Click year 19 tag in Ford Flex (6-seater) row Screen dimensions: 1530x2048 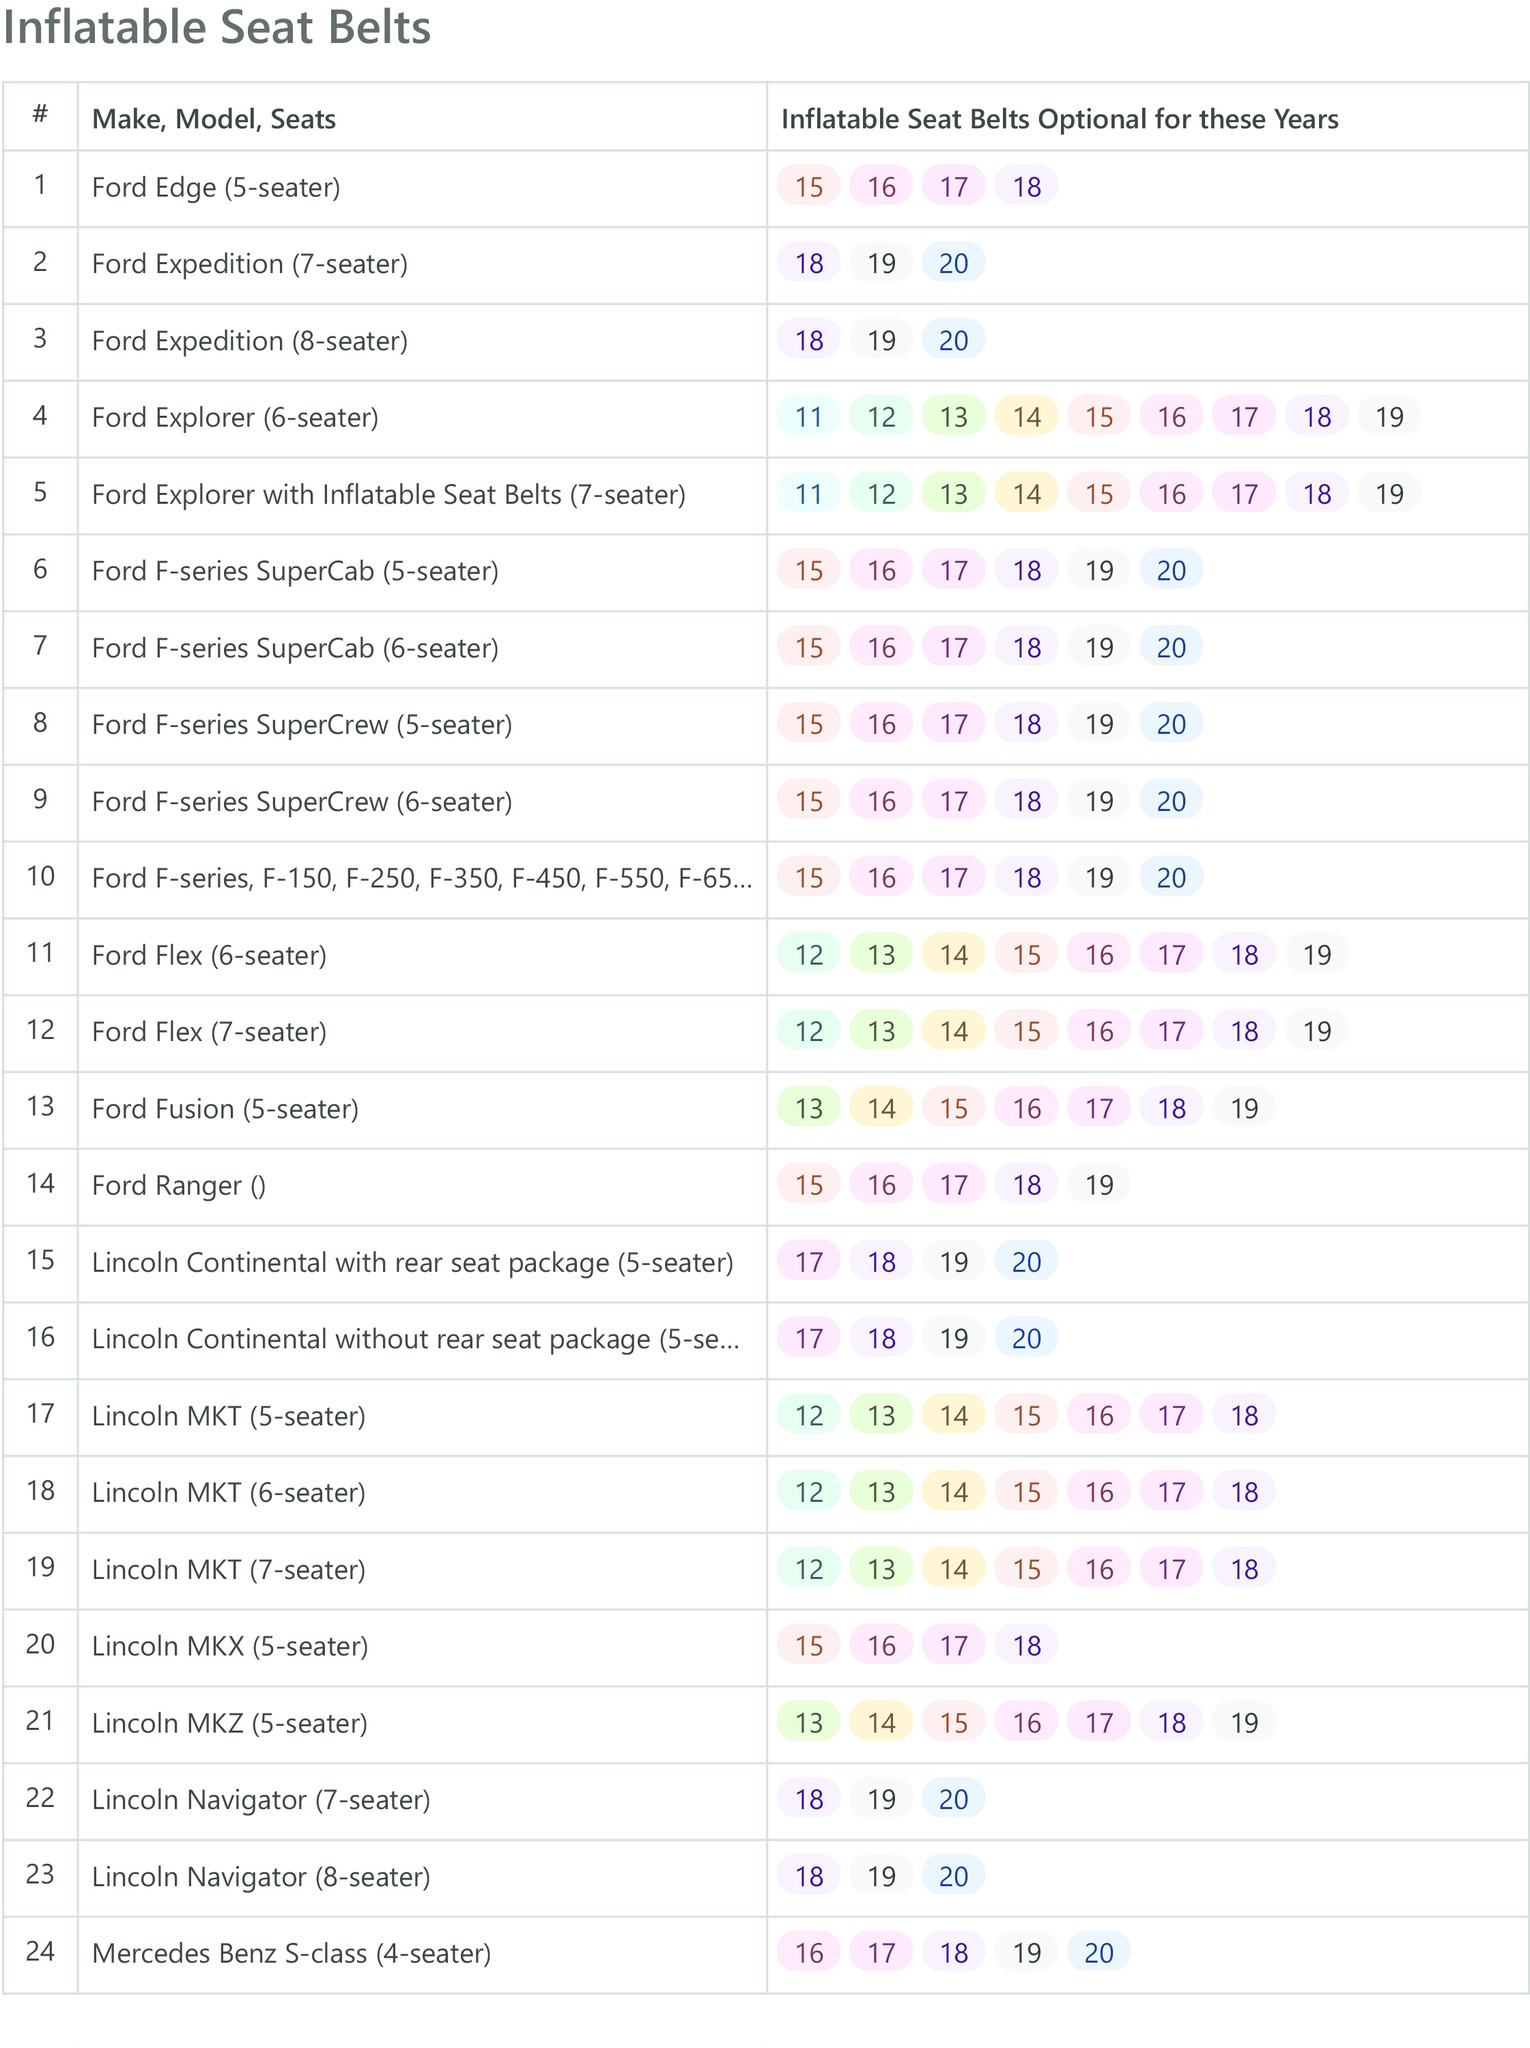click(1317, 955)
